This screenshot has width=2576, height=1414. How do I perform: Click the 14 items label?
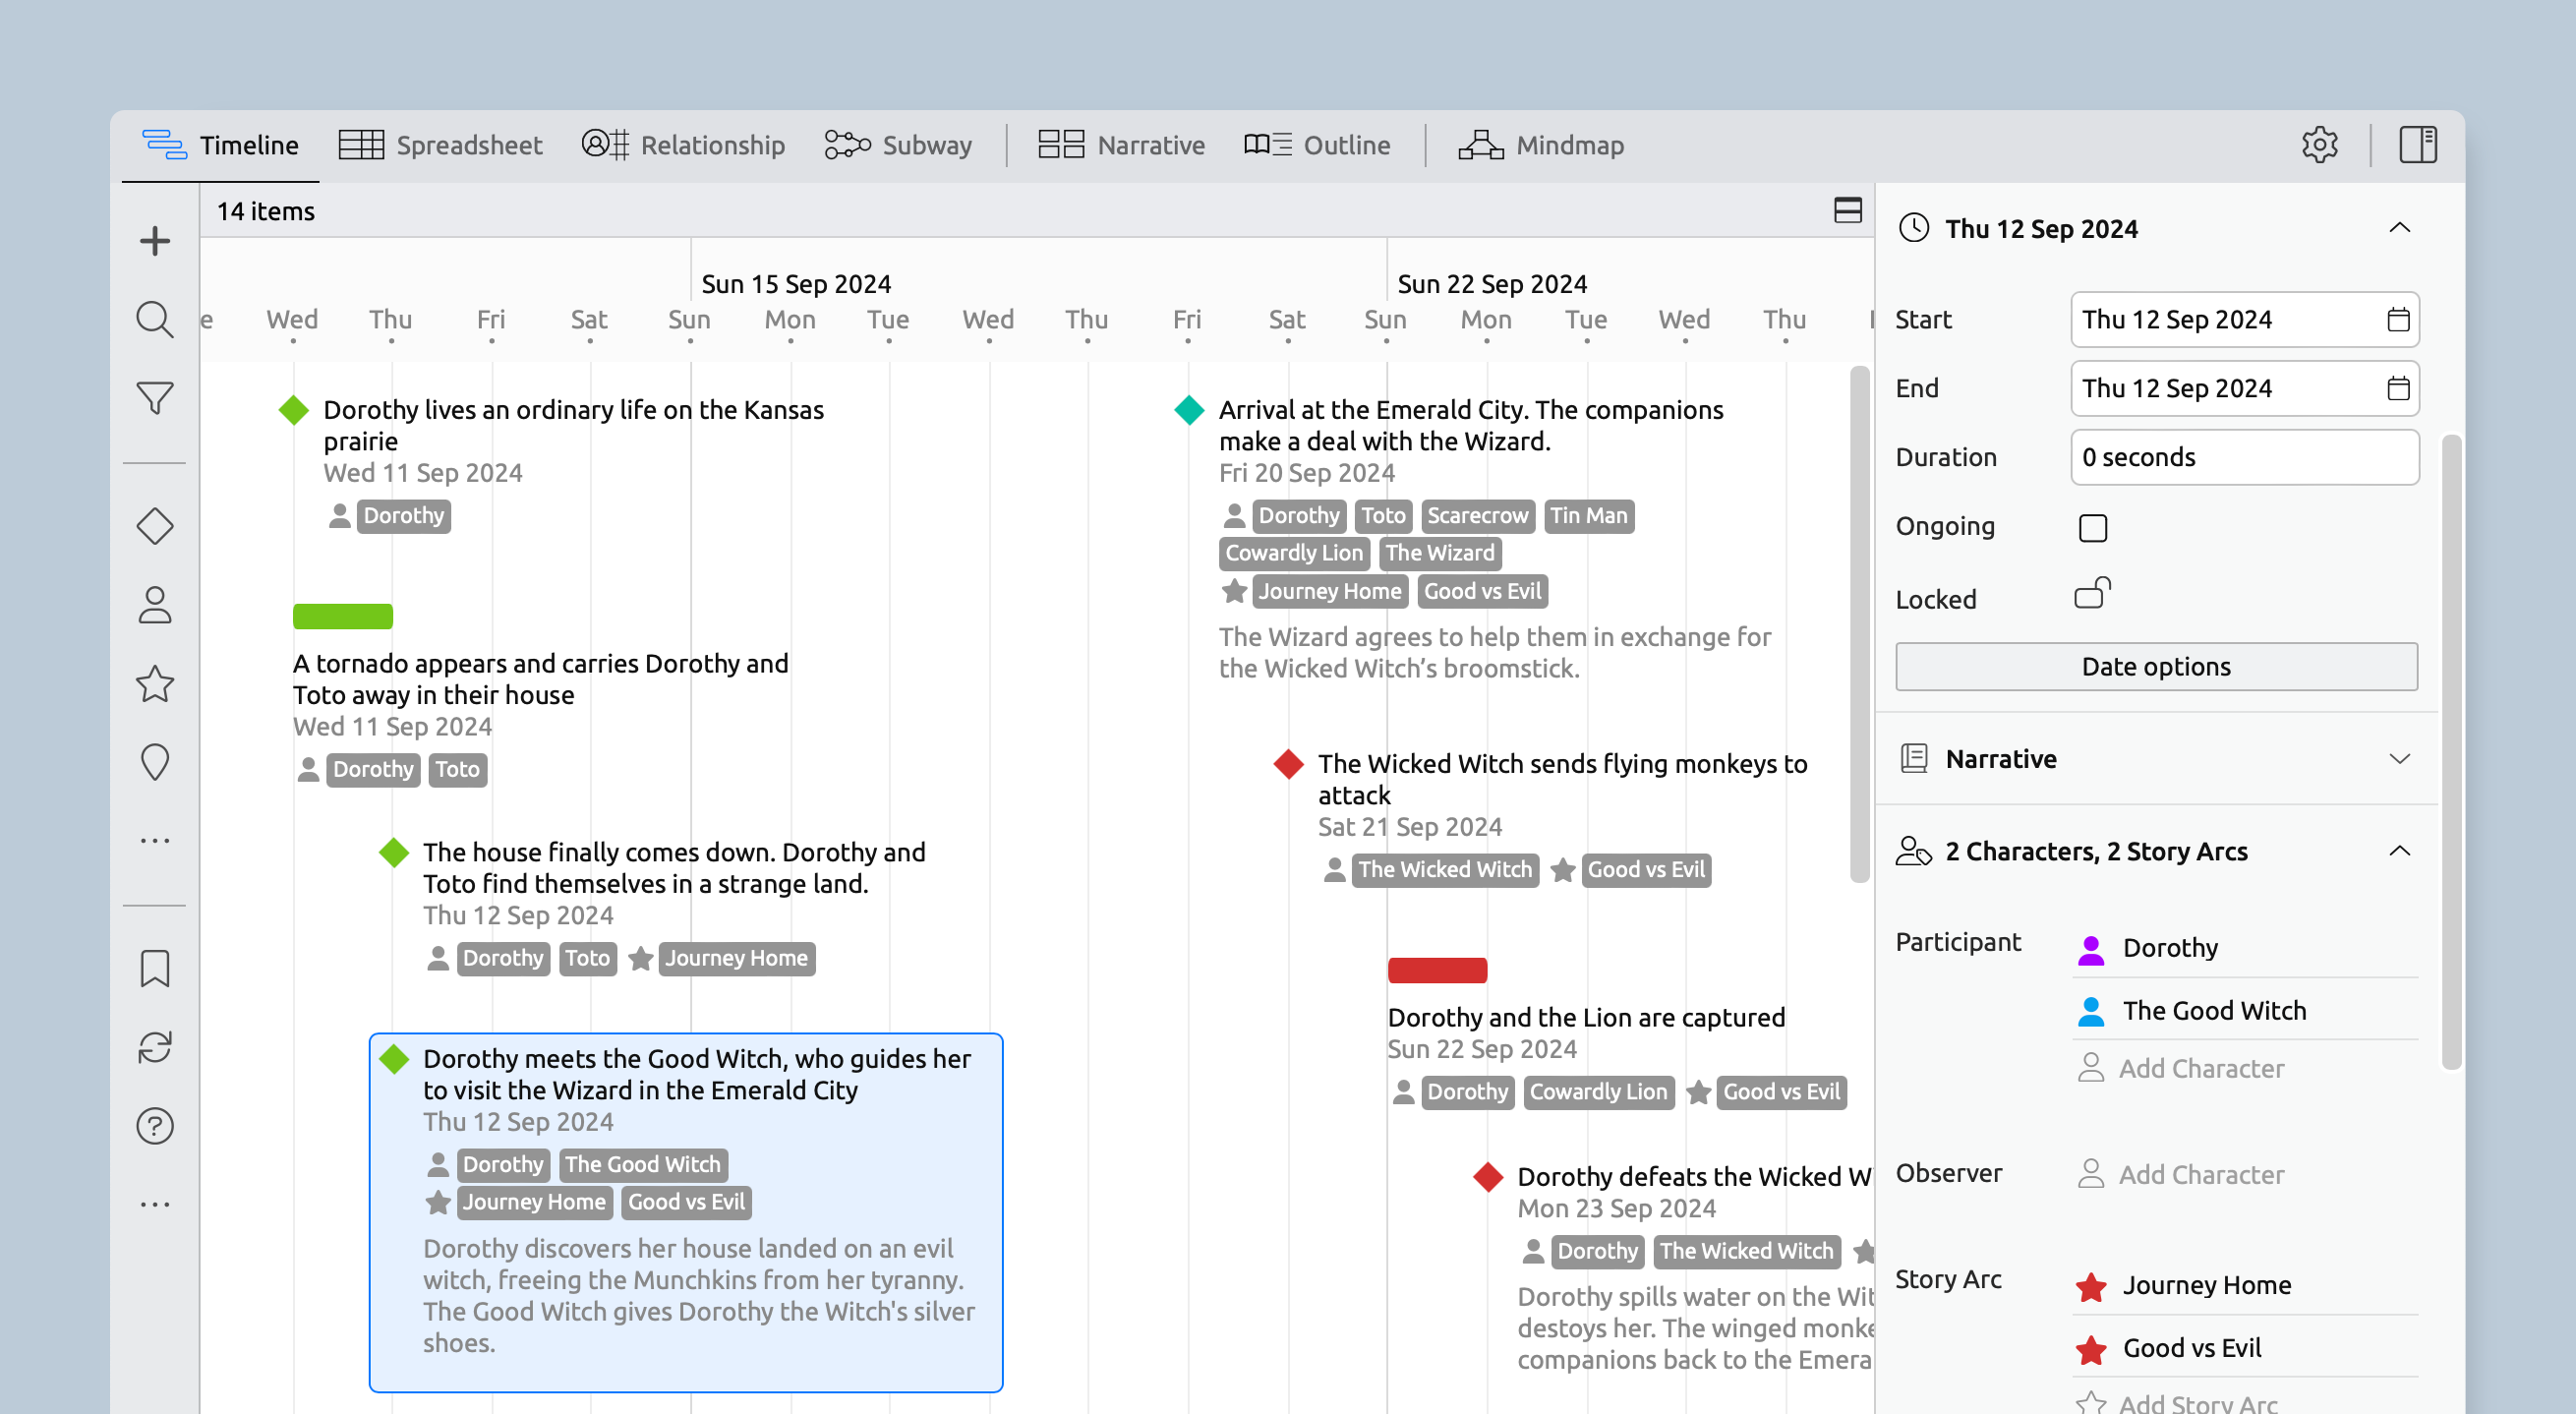click(x=265, y=211)
